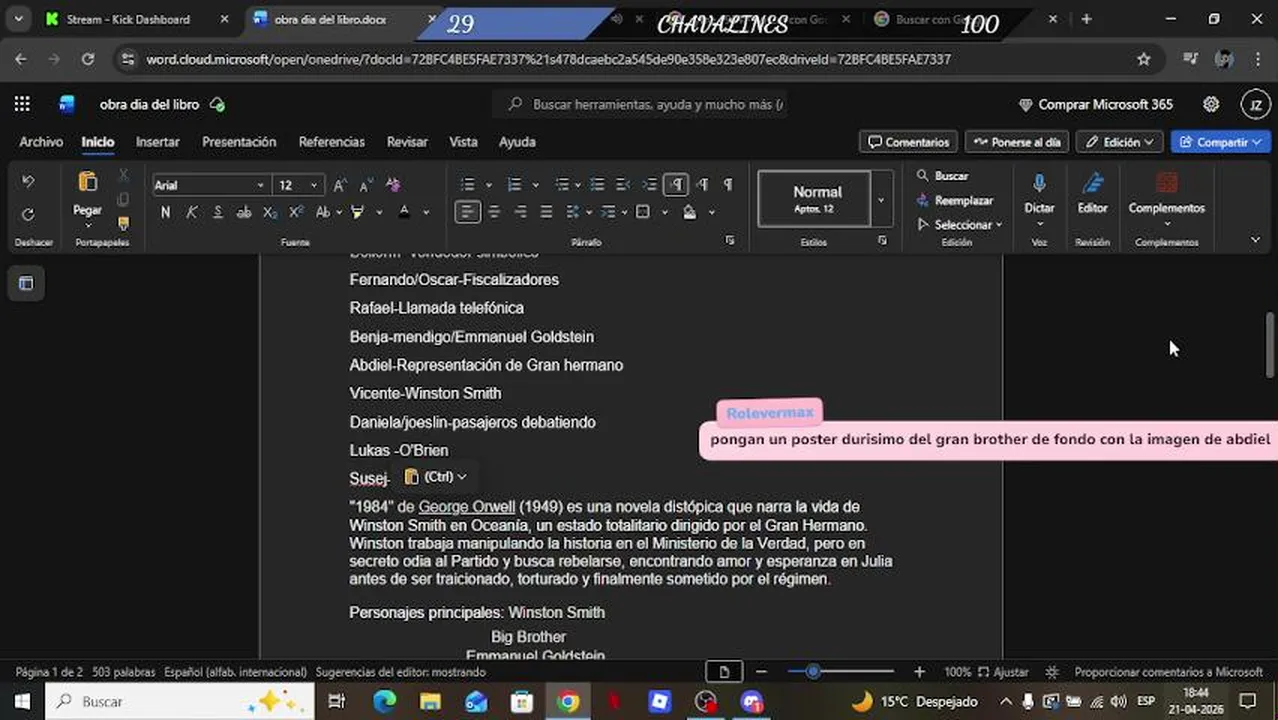Image resolution: width=1278 pixels, height=720 pixels.
Task: Click the Undo (Deshacer) arrow icon
Action: click(x=28, y=182)
